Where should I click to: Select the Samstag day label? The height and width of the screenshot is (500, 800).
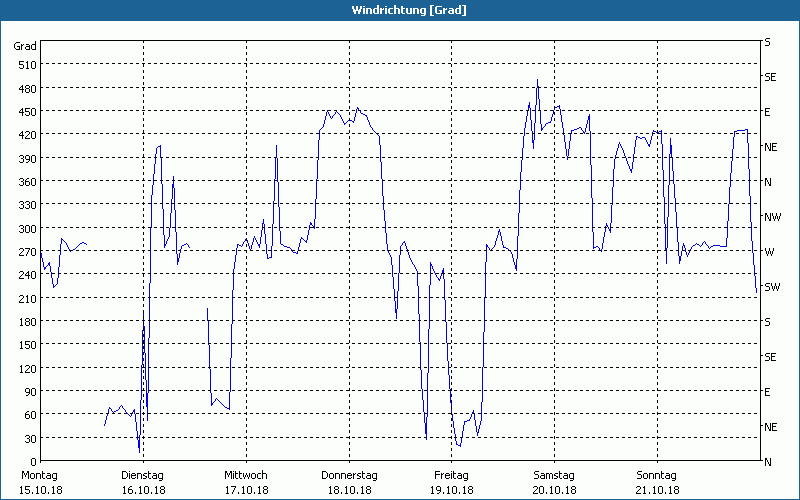click(x=554, y=475)
